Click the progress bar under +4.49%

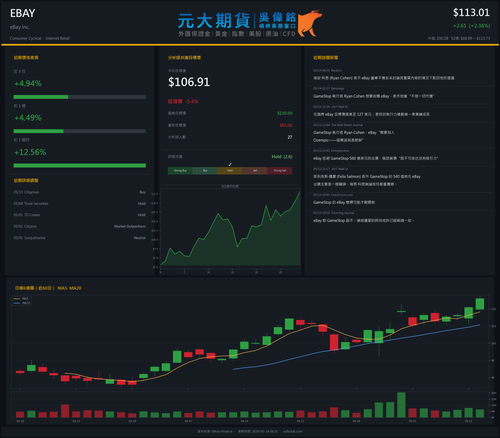coord(79,131)
